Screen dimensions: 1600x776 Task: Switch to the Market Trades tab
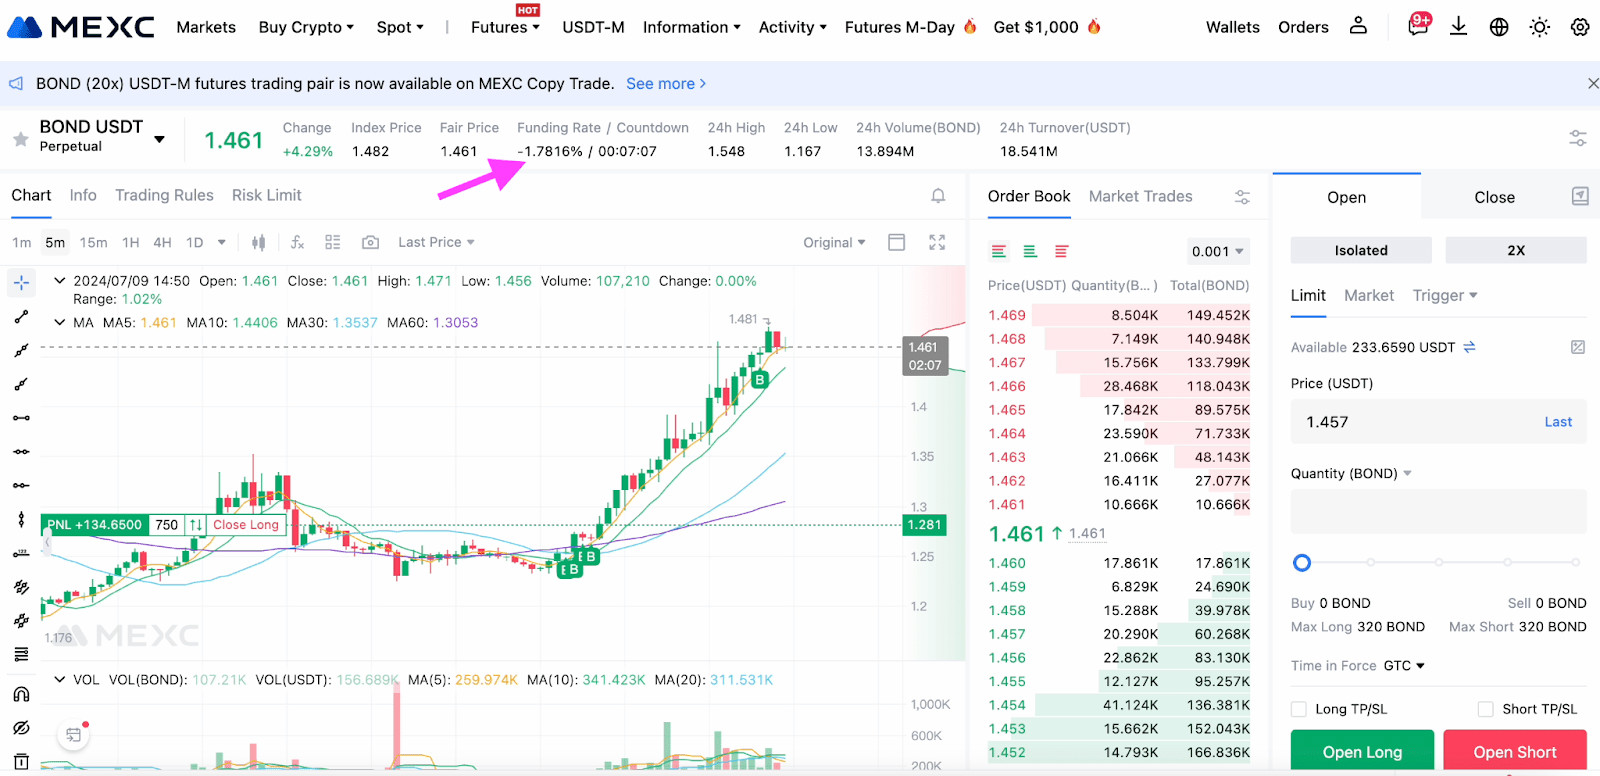point(1140,196)
